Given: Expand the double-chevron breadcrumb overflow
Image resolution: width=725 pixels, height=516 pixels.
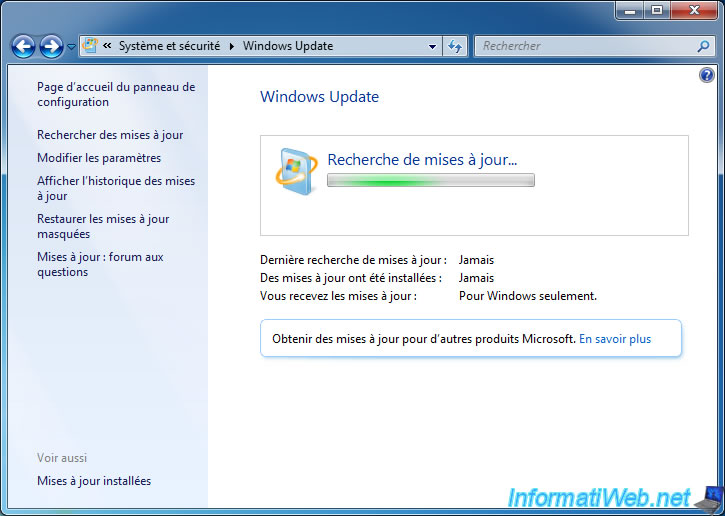Looking at the screenshot, I should (106, 46).
